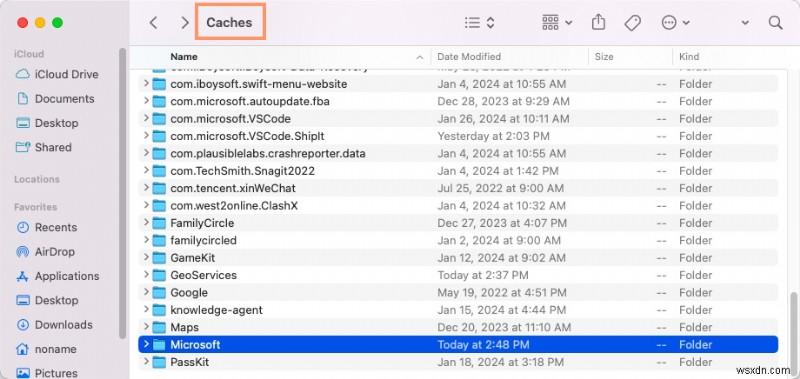
Task: Open the Shared sidebar item
Action: [44, 147]
